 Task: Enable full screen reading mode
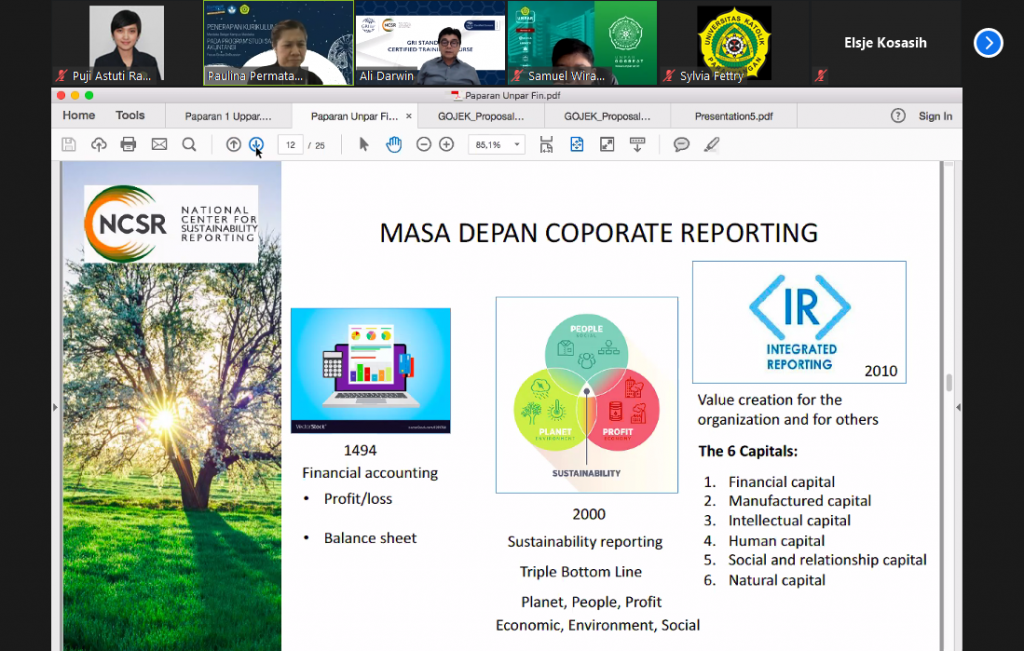(606, 144)
